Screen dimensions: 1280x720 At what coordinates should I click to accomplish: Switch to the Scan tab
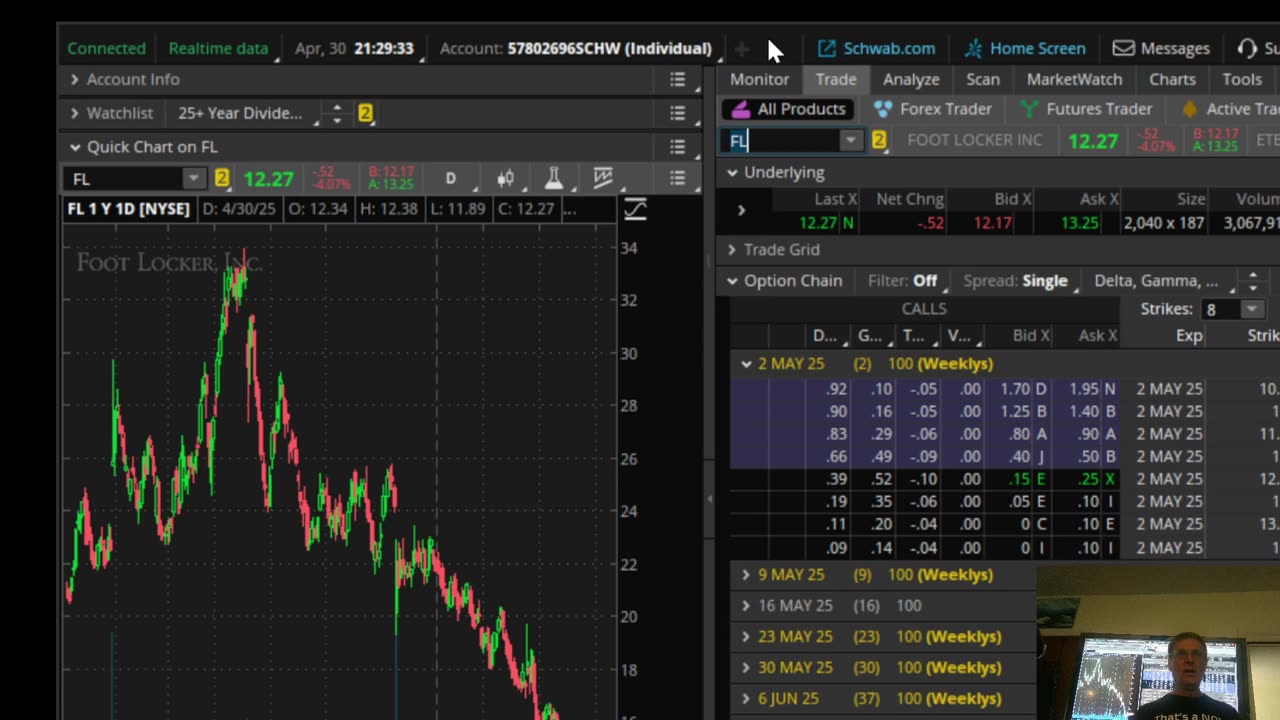click(983, 79)
